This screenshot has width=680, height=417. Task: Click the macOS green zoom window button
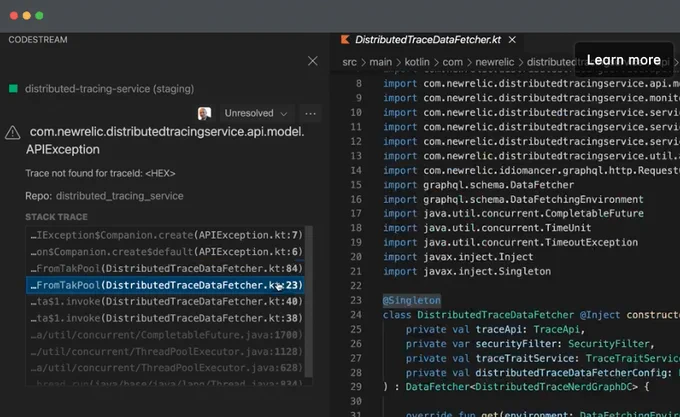click(39, 16)
